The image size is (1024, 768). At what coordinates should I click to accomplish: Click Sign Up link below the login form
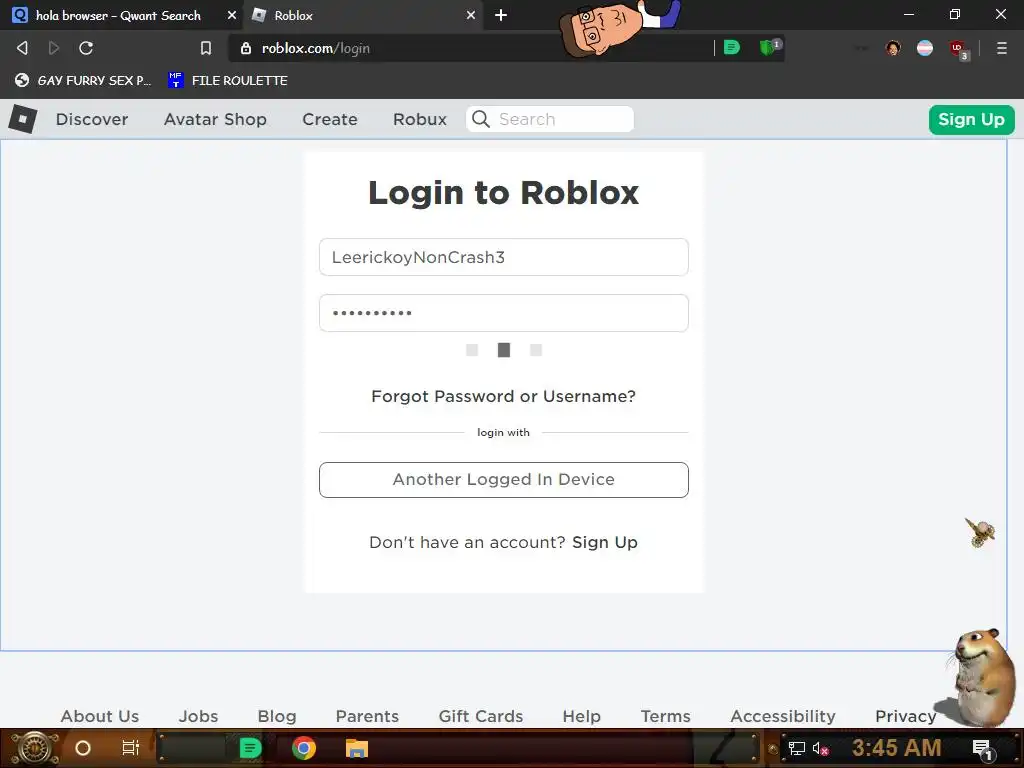605,542
